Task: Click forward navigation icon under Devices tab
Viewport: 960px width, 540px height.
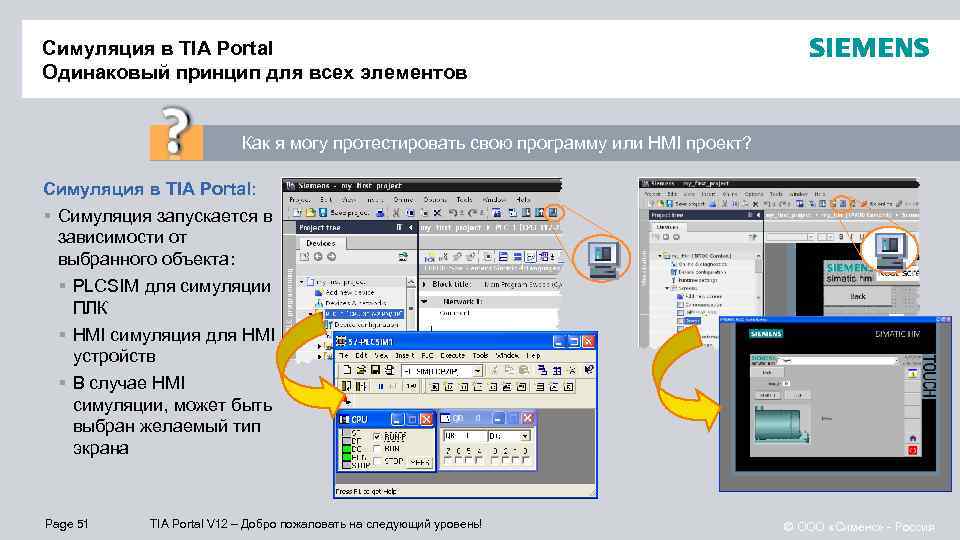Action: coord(331,257)
